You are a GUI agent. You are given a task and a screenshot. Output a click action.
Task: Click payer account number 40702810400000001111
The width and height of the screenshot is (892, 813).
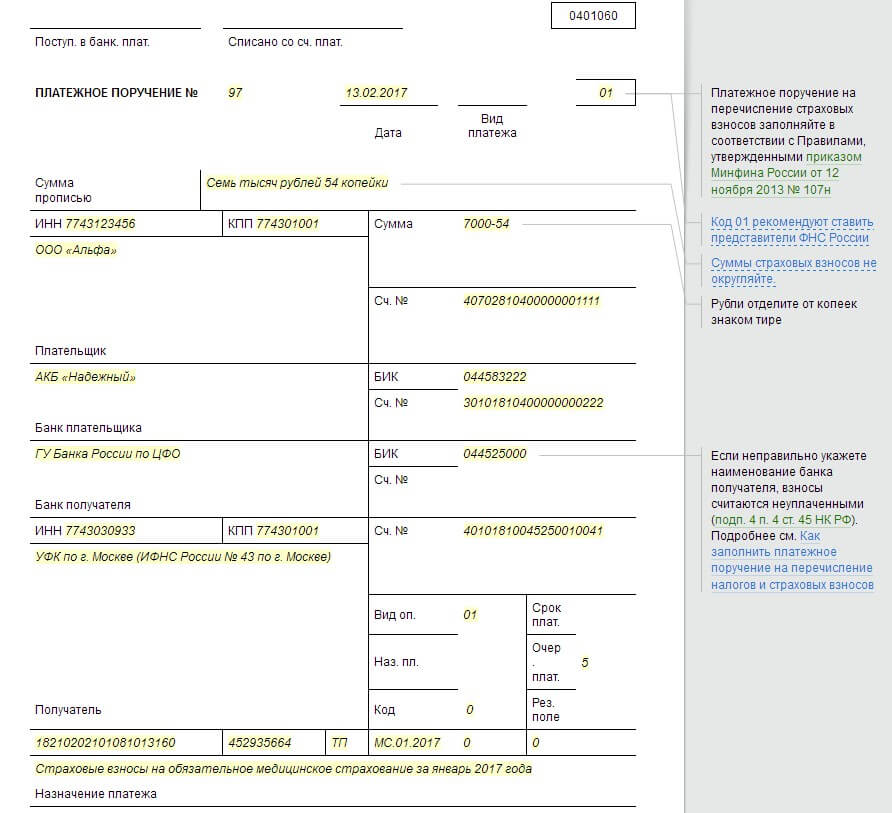pos(531,300)
